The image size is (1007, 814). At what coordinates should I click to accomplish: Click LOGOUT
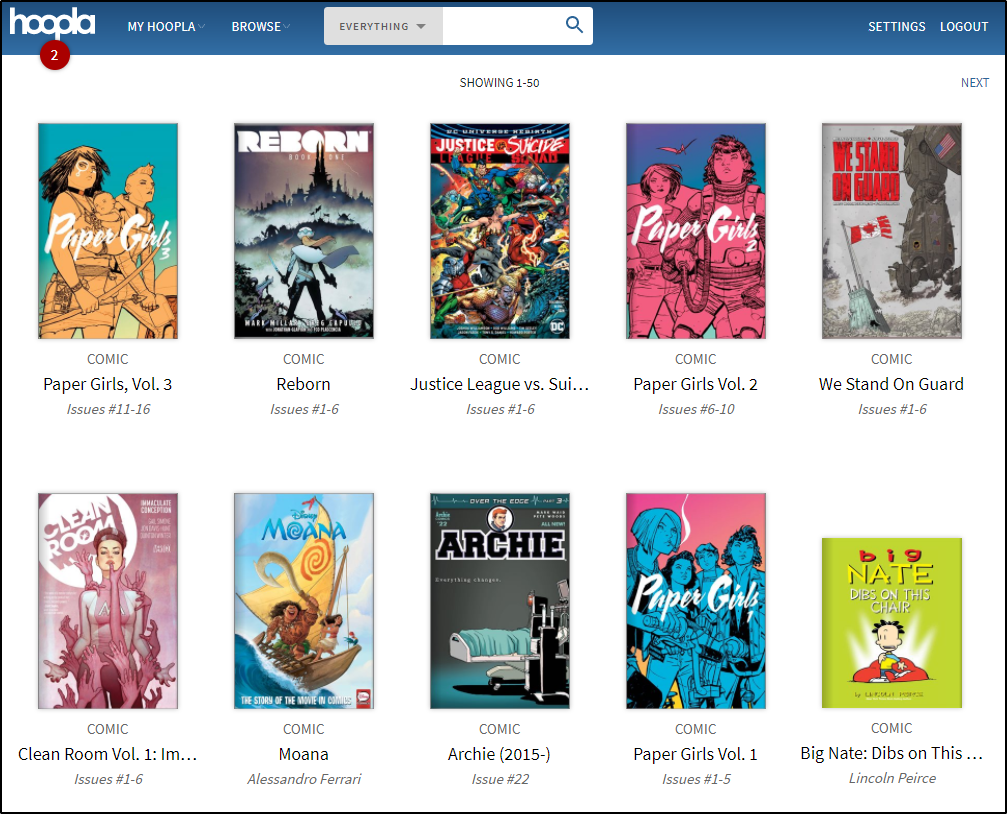(x=964, y=26)
